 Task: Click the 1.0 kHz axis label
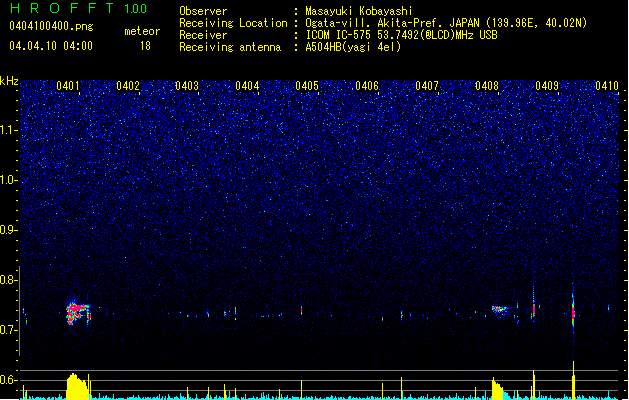pos(9,180)
